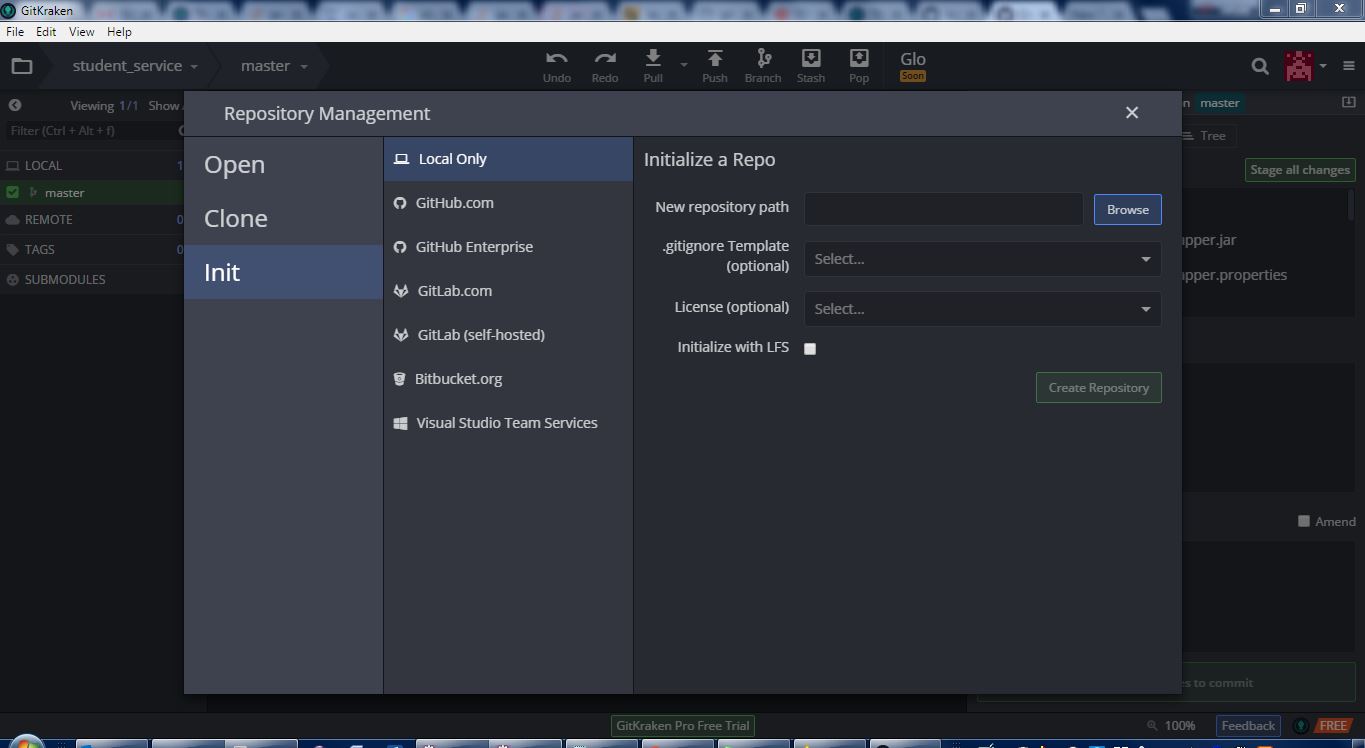
Task: Open the .gitignore Template dropdown
Action: (981, 258)
